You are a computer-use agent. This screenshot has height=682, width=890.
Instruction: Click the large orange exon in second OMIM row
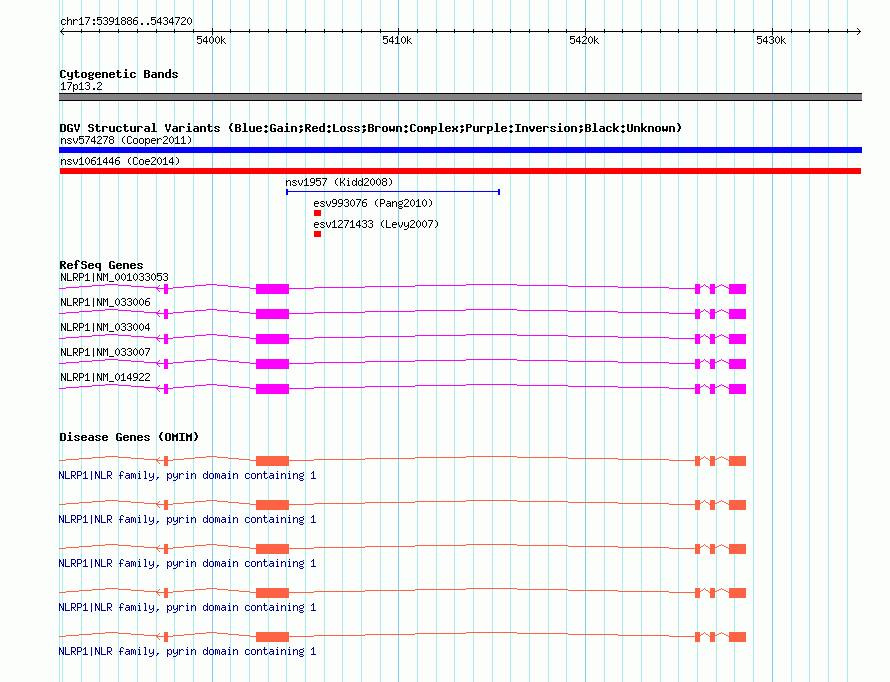(x=272, y=505)
